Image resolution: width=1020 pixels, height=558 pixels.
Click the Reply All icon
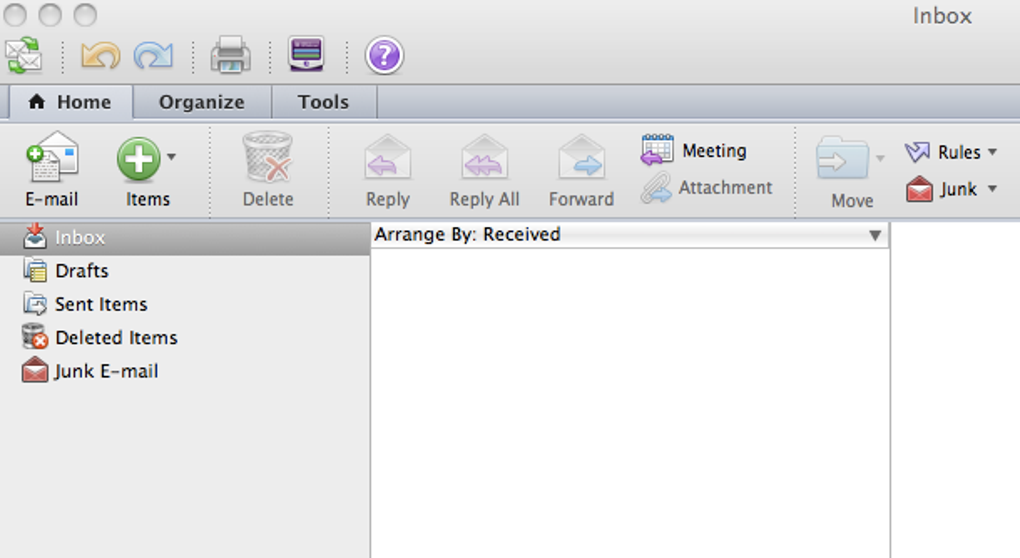click(485, 157)
